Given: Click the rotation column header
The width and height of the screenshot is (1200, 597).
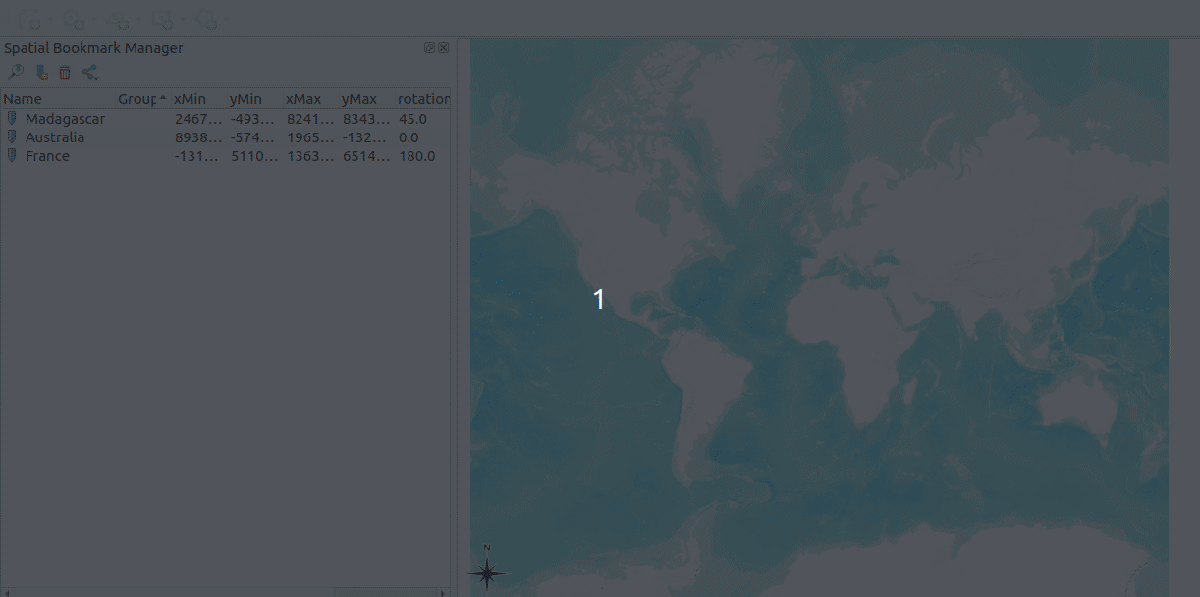Looking at the screenshot, I should click(423, 99).
